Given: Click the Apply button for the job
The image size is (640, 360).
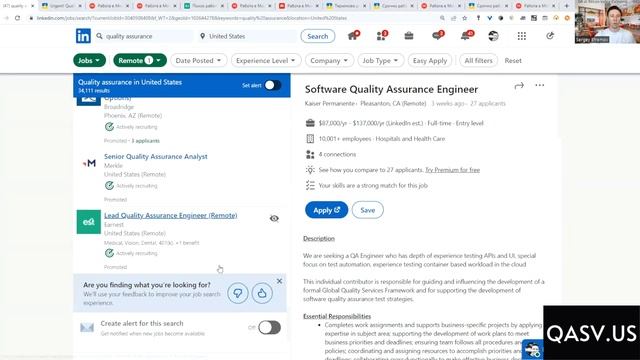Looking at the screenshot, I should tap(327, 210).
